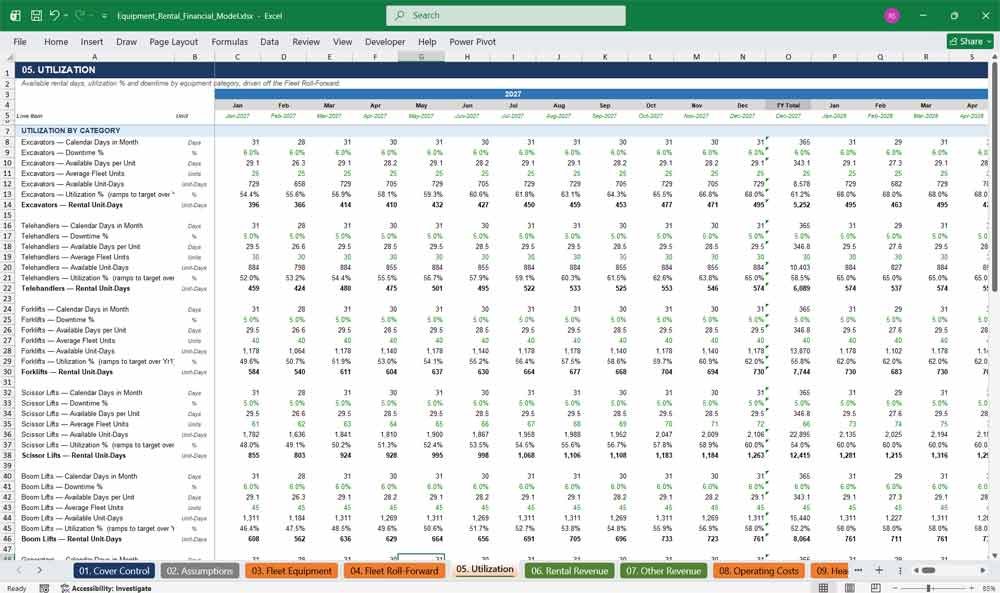Switch to 04. Fleet Roll-Forward sheet
This screenshot has height=593, width=1000.
[x=394, y=571]
